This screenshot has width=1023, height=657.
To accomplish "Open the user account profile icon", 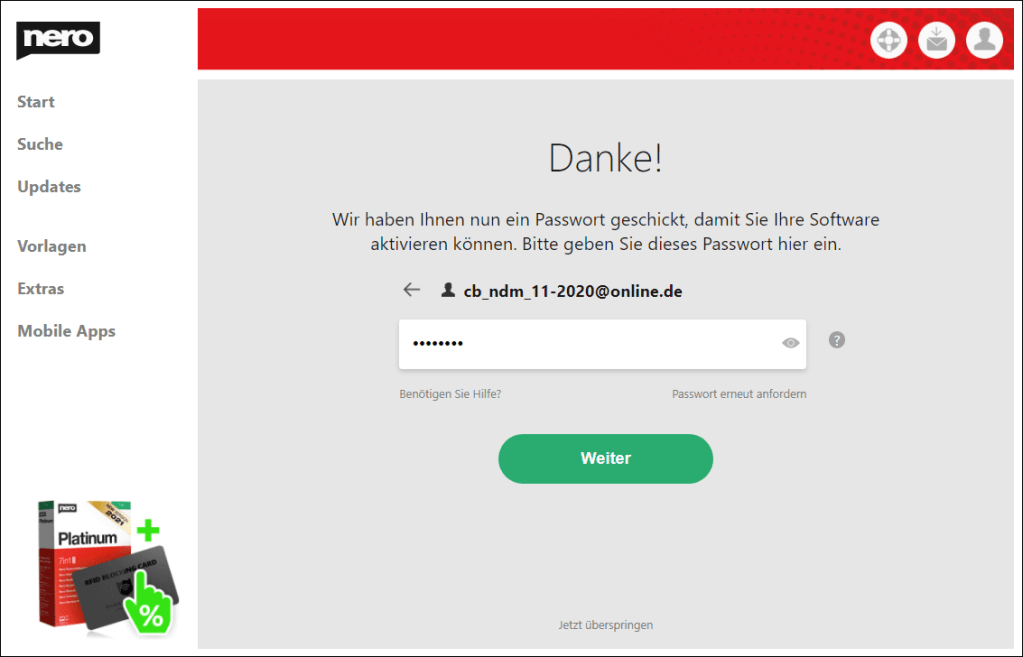I will pyautogui.click(x=985, y=40).
